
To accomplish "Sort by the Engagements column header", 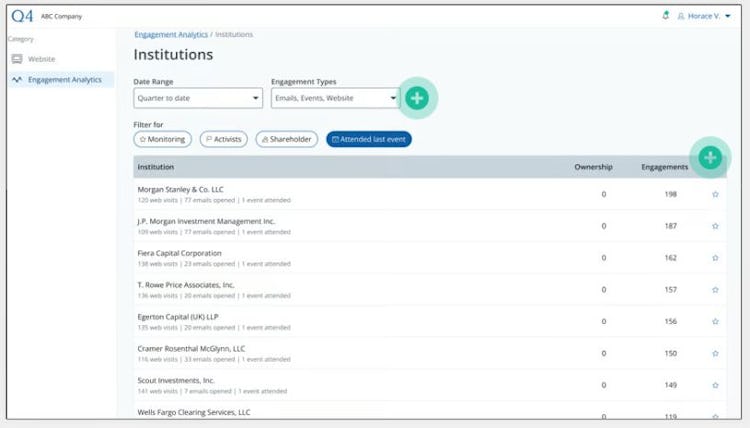I will tap(664, 167).
